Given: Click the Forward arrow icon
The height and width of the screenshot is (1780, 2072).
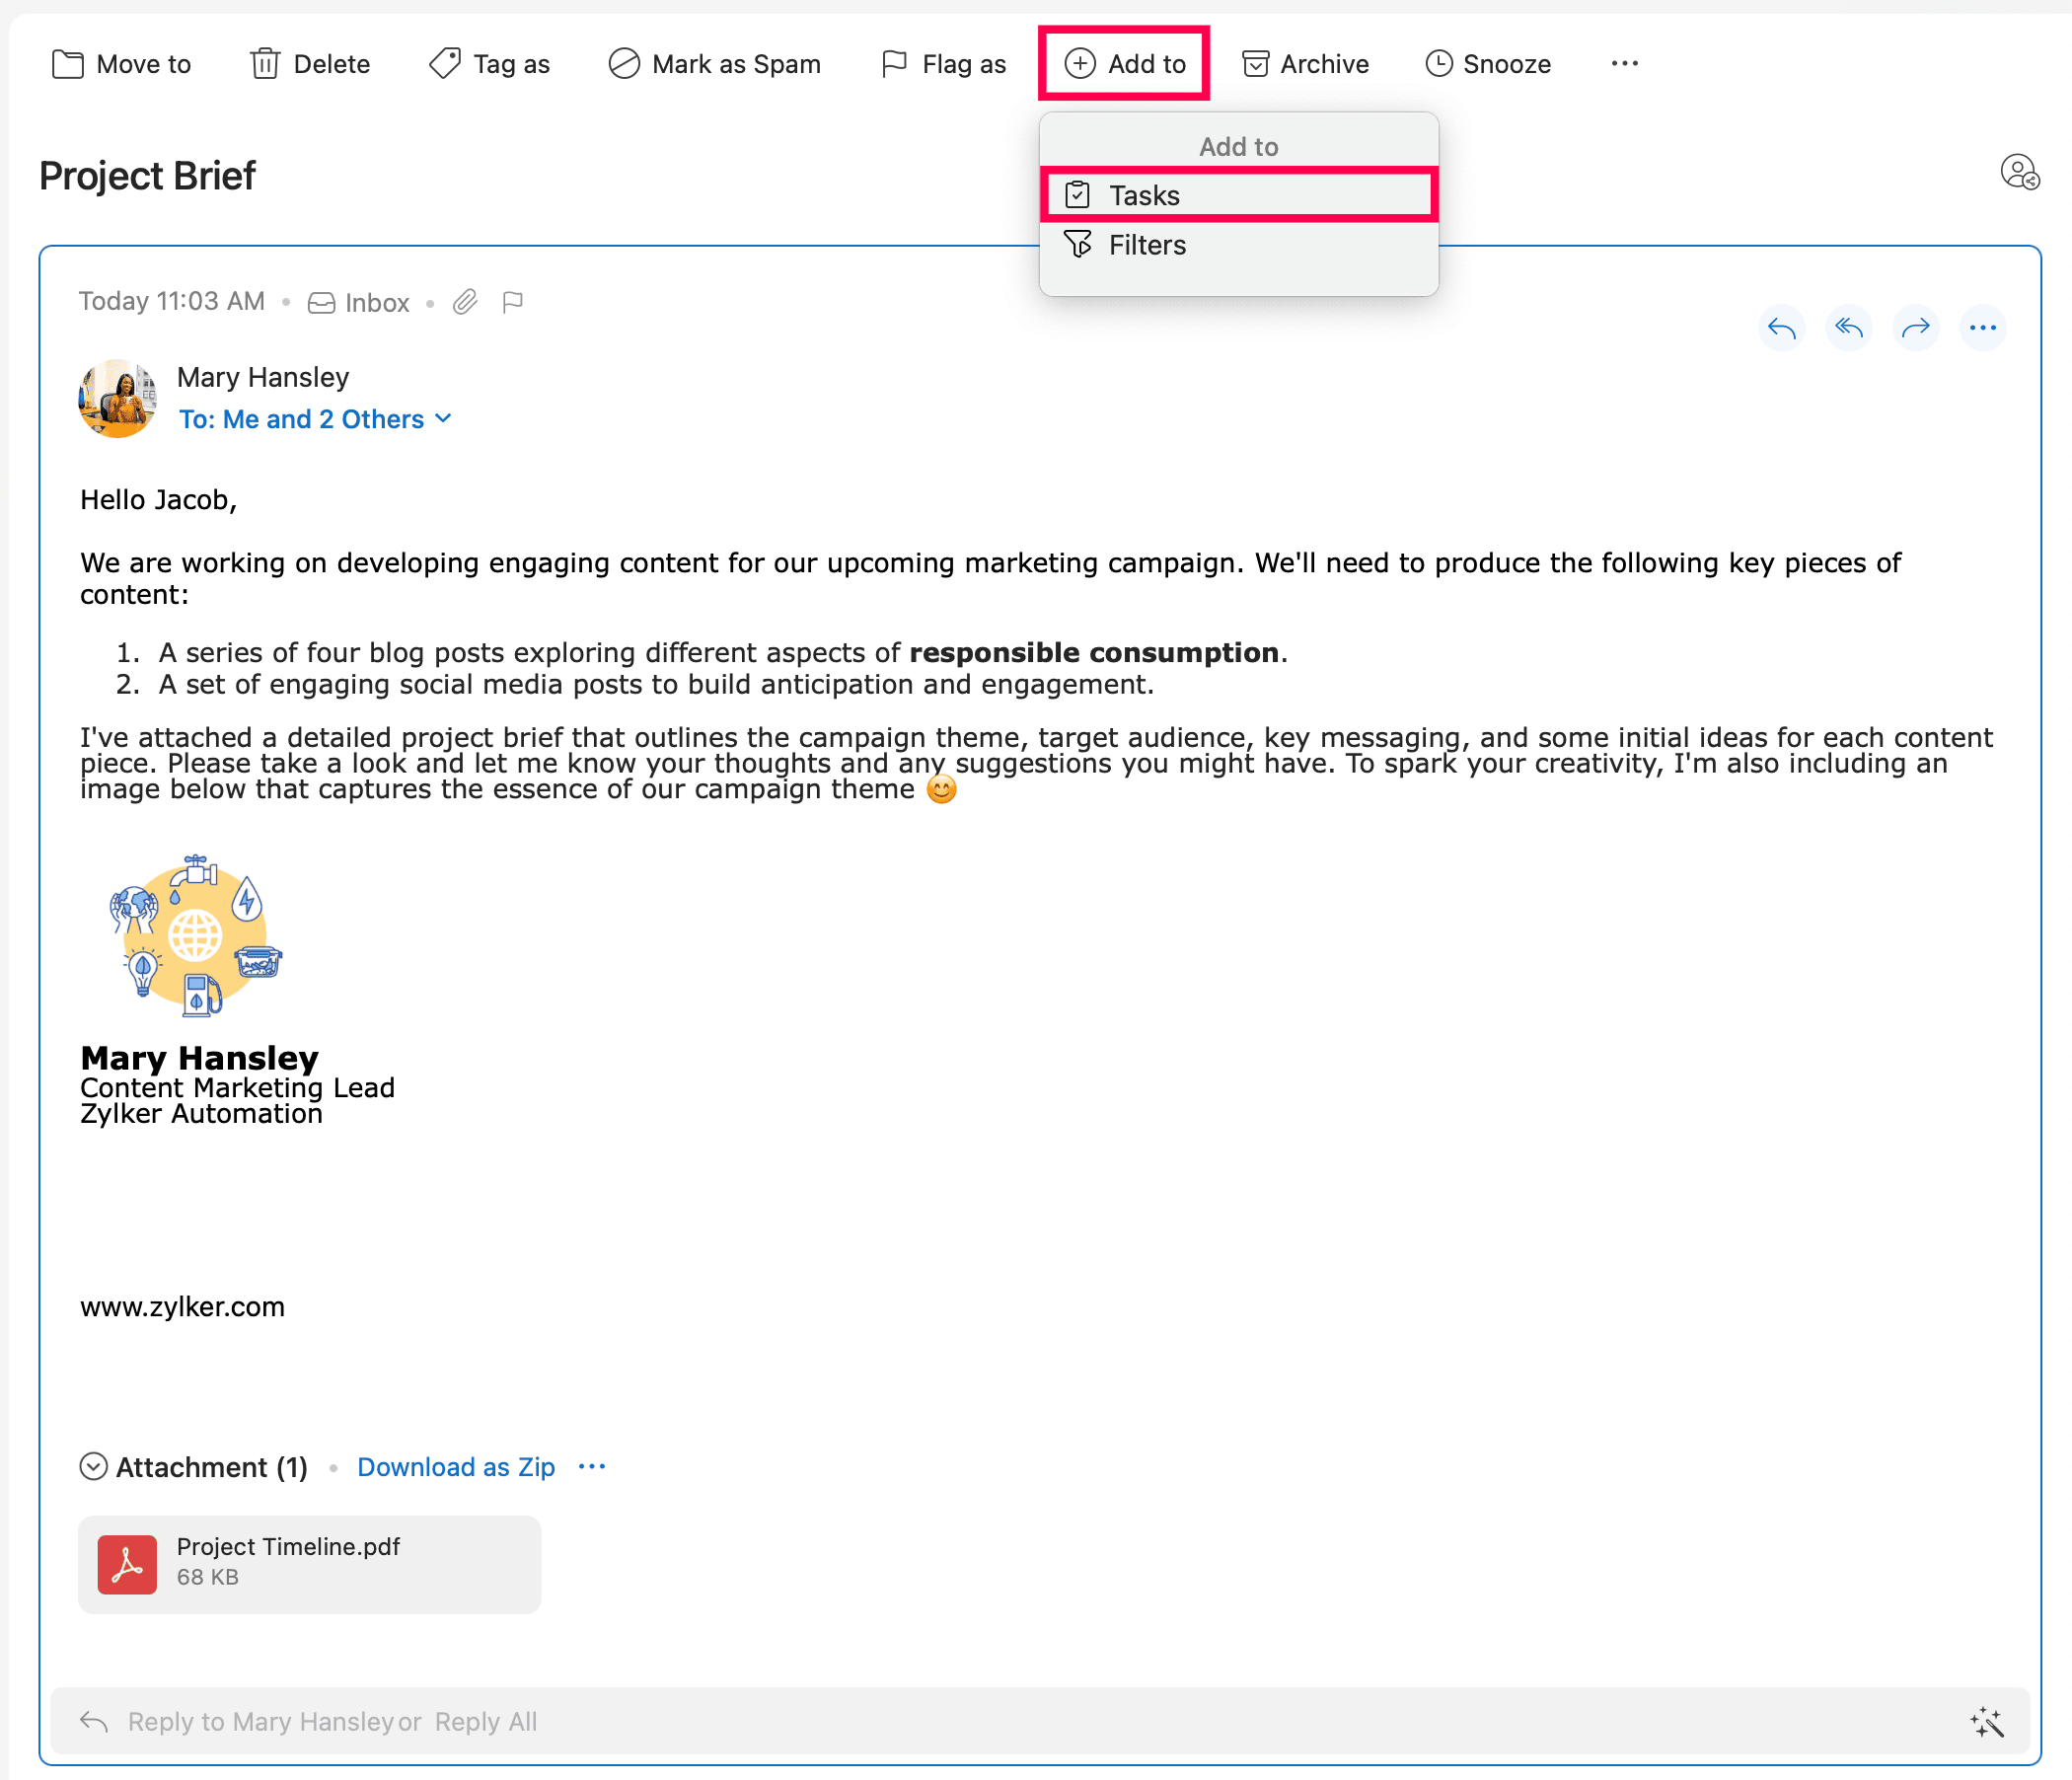Looking at the screenshot, I should (x=1915, y=328).
